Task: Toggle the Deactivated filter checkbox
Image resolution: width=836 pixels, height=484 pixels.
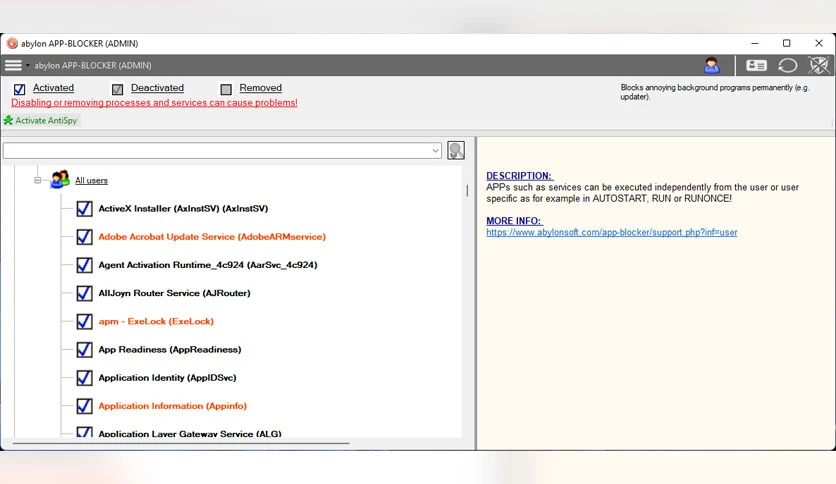Action: [x=117, y=89]
